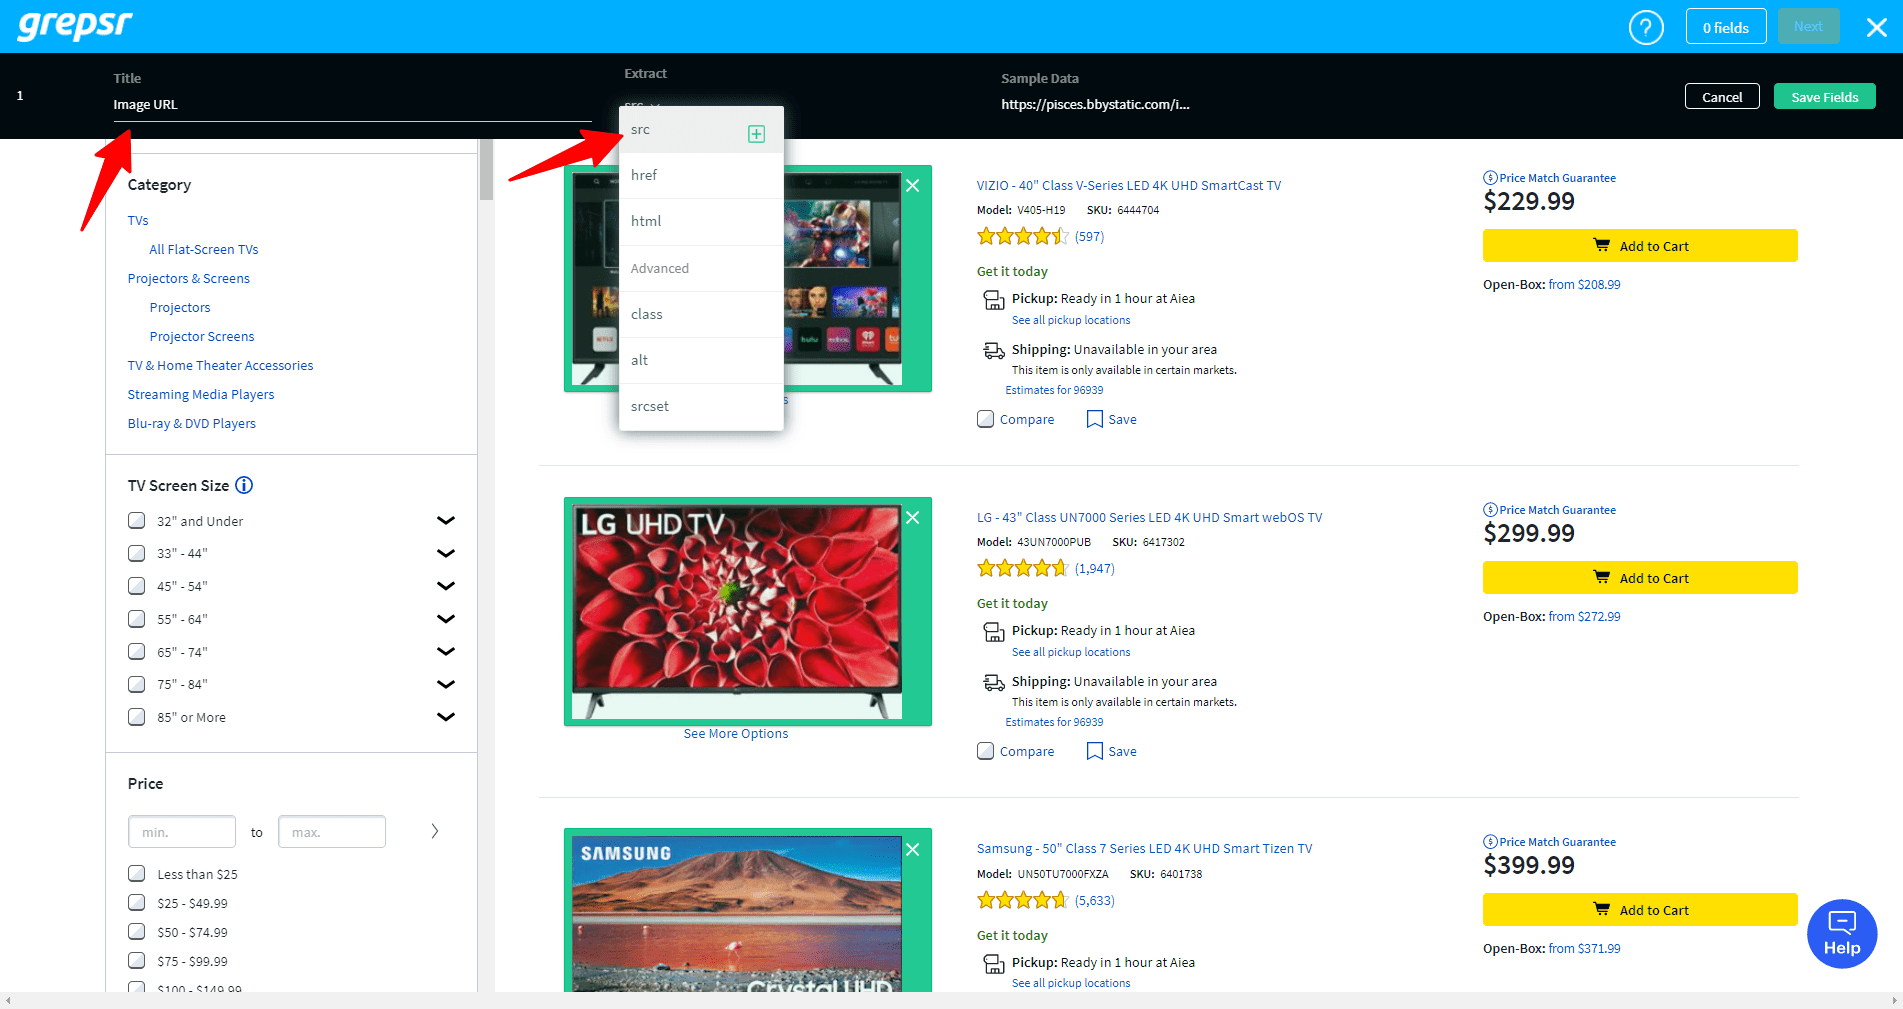Image resolution: width=1903 pixels, height=1009 pixels.
Task: Check the 55" - 64" screen size checkbox
Action: (137, 619)
